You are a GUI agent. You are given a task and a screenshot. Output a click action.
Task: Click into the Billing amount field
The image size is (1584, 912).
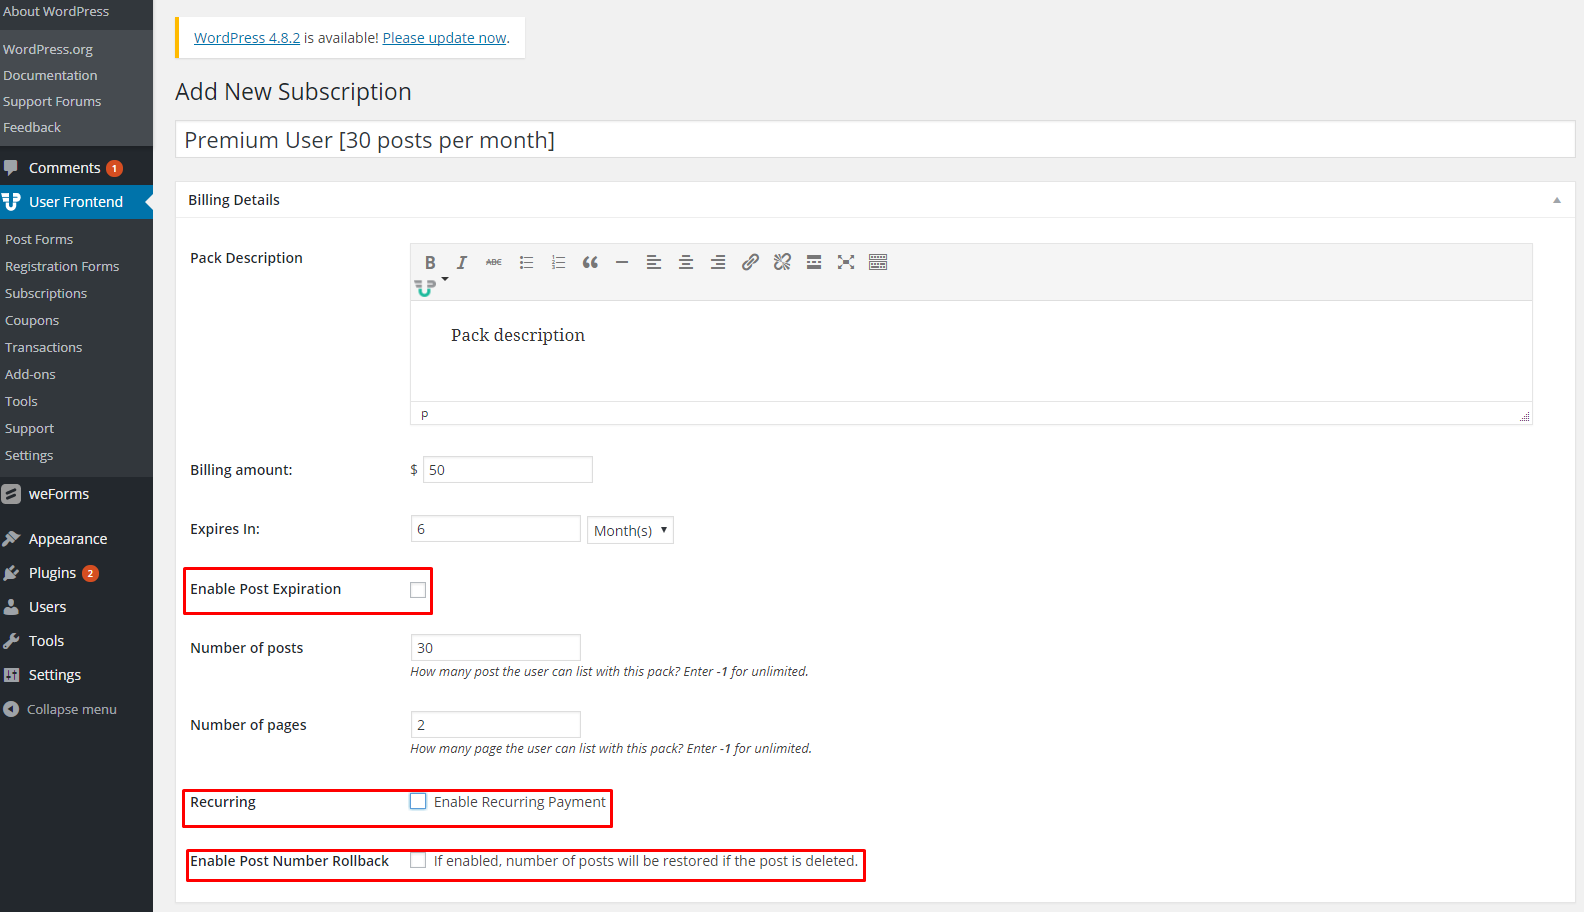[x=508, y=470]
